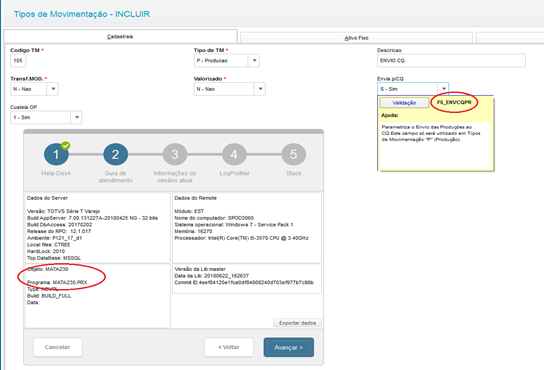The height and width of the screenshot is (370, 544).
Task: Click the F5_ENVCQPR field name text
Action: pyautogui.click(x=454, y=102)
